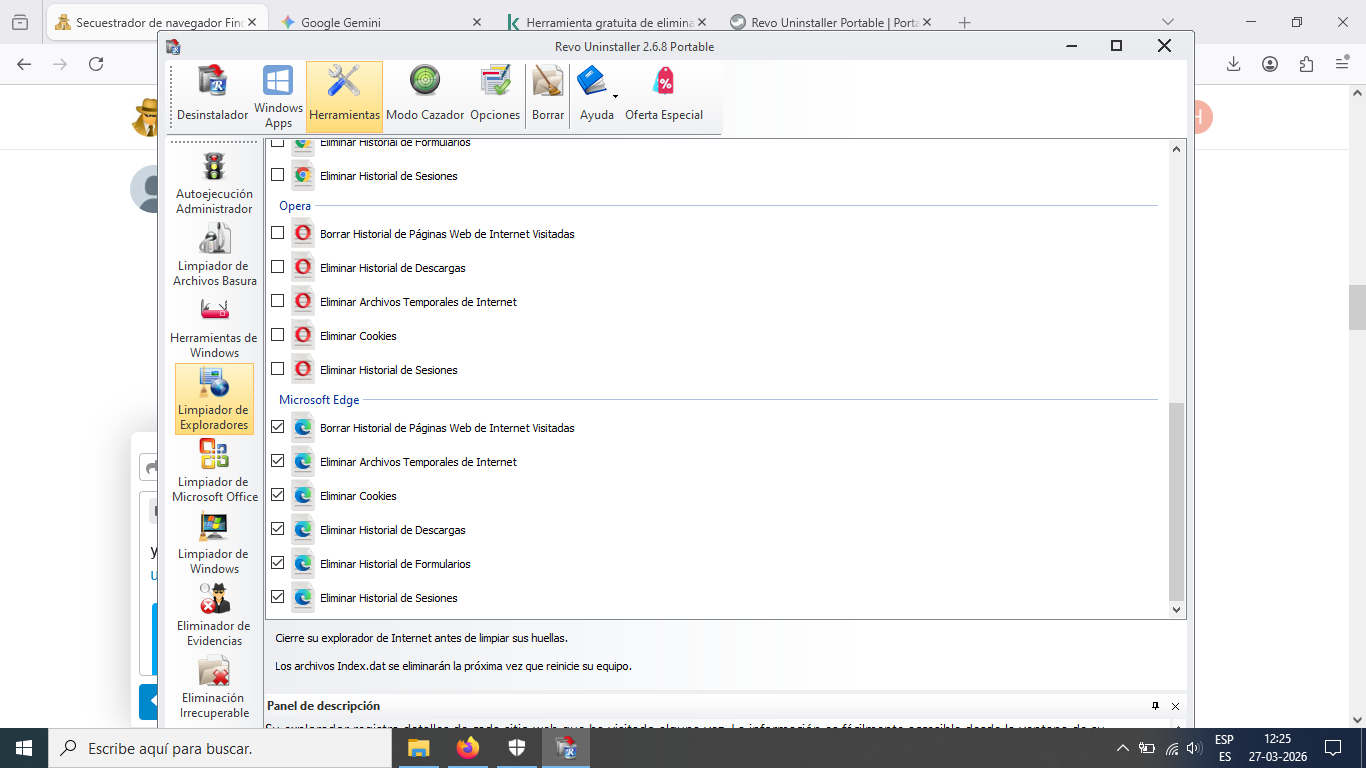Image resolution: width=1366 pixels, height=768 pixels.
Task: Open Eliminador de Evidencias tool
Action: coord(214,615)
